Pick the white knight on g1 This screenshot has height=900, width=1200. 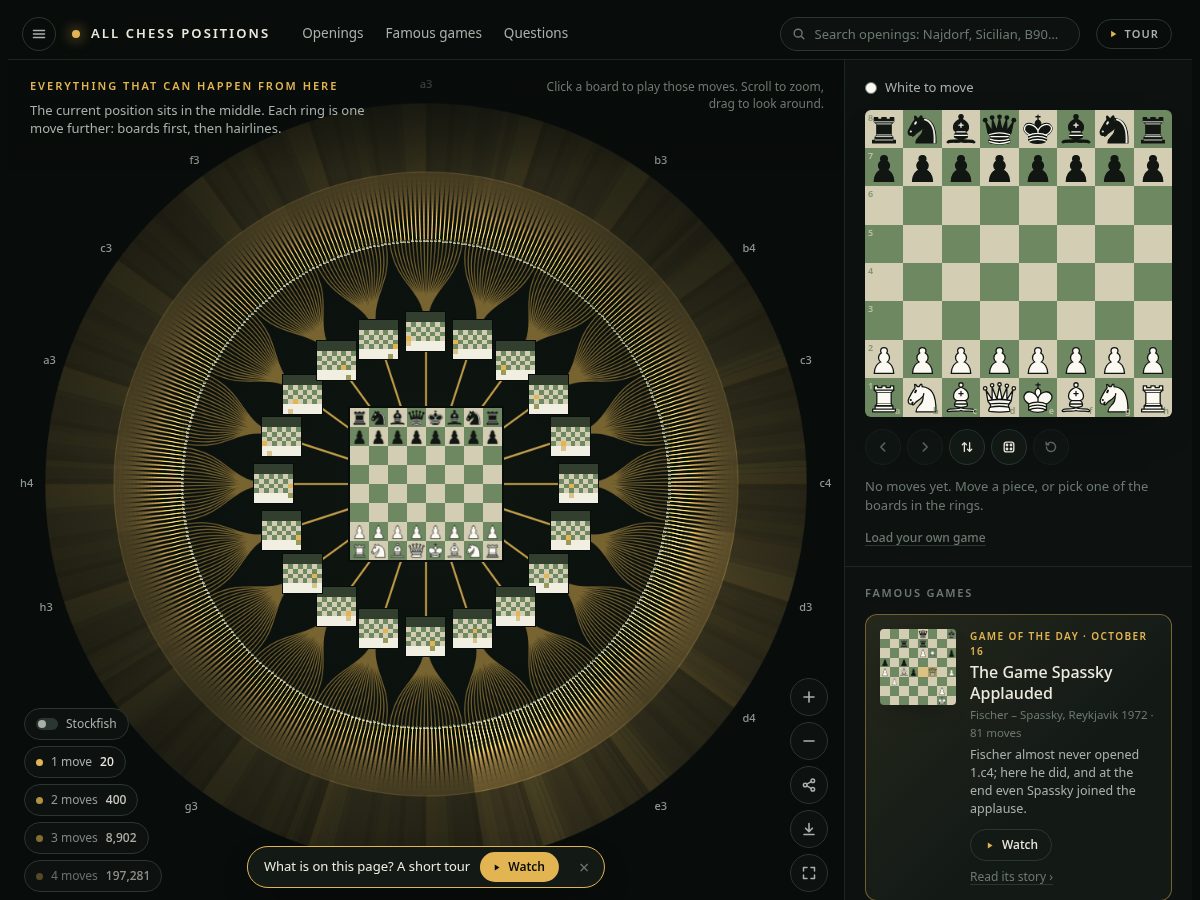tap(1114, 397)
